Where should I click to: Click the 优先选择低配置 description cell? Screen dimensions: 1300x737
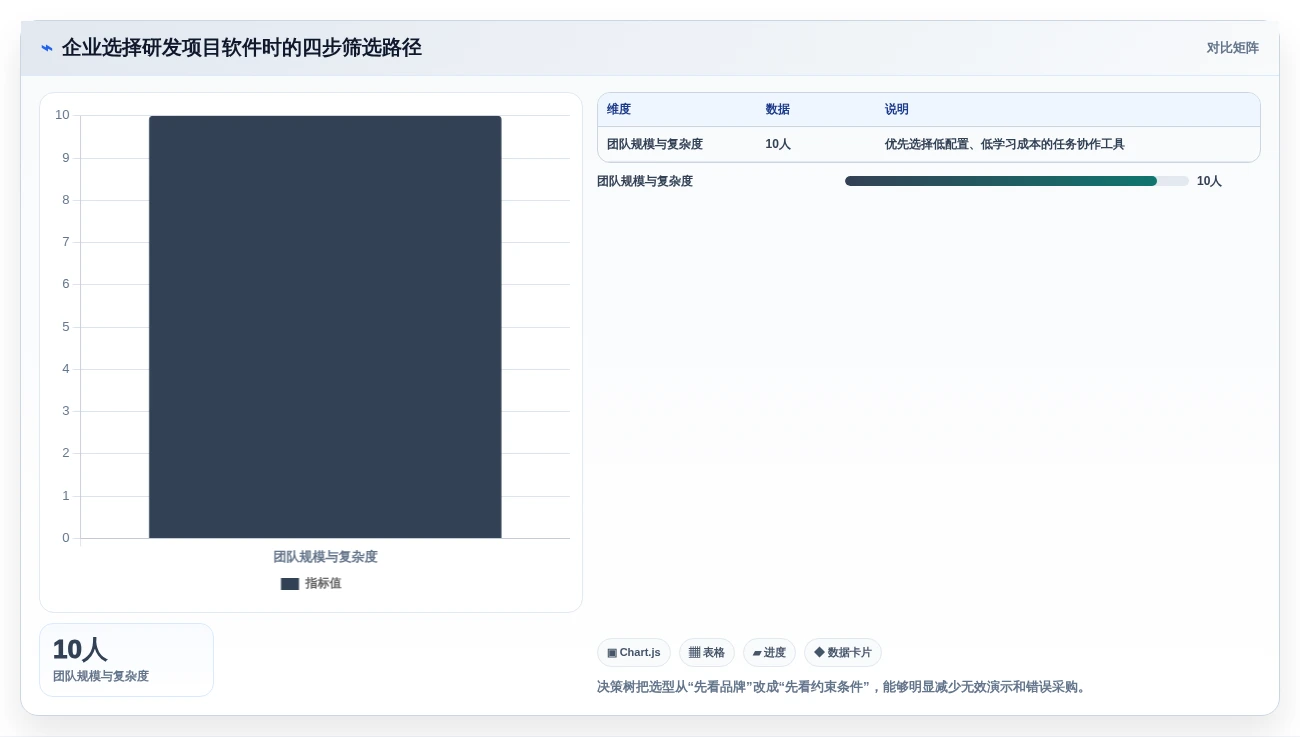coord(1005,144)
